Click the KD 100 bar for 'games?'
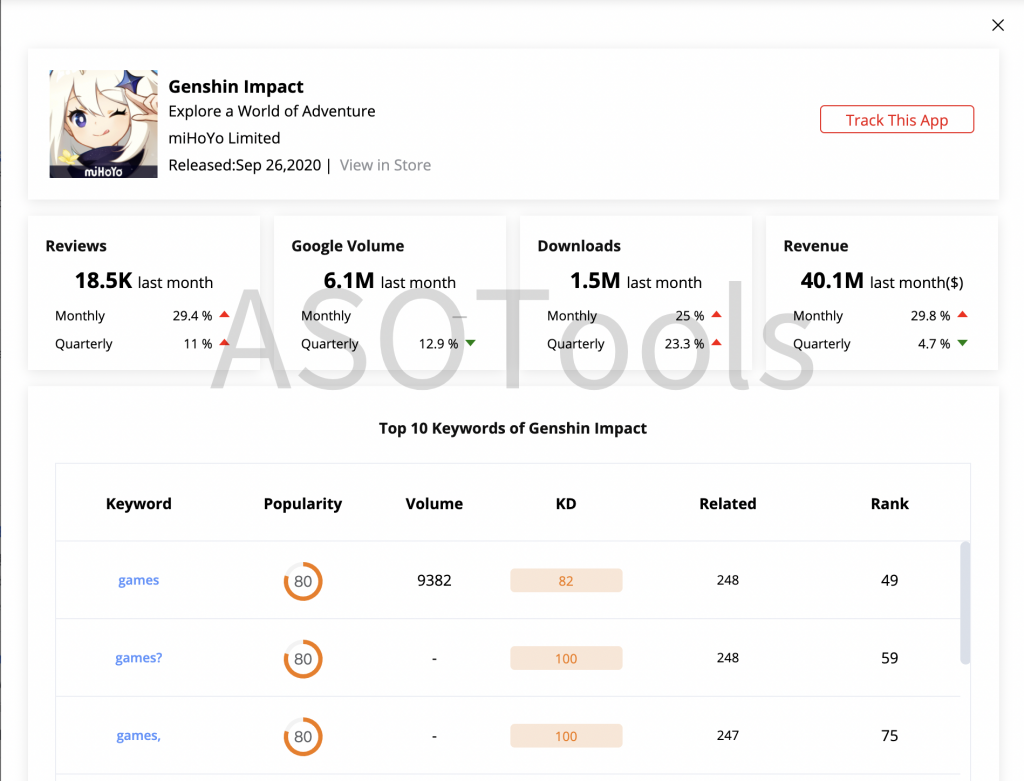 click(x=566, y=658)
